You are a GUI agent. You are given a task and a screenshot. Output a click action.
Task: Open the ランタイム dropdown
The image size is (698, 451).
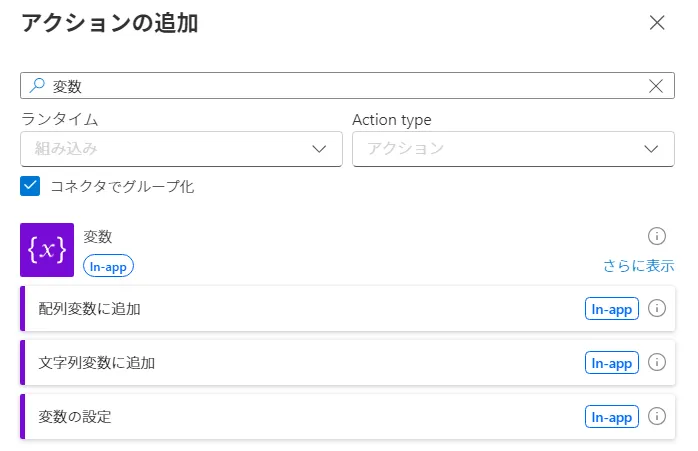pyautogui.click(x=180, y=149)
